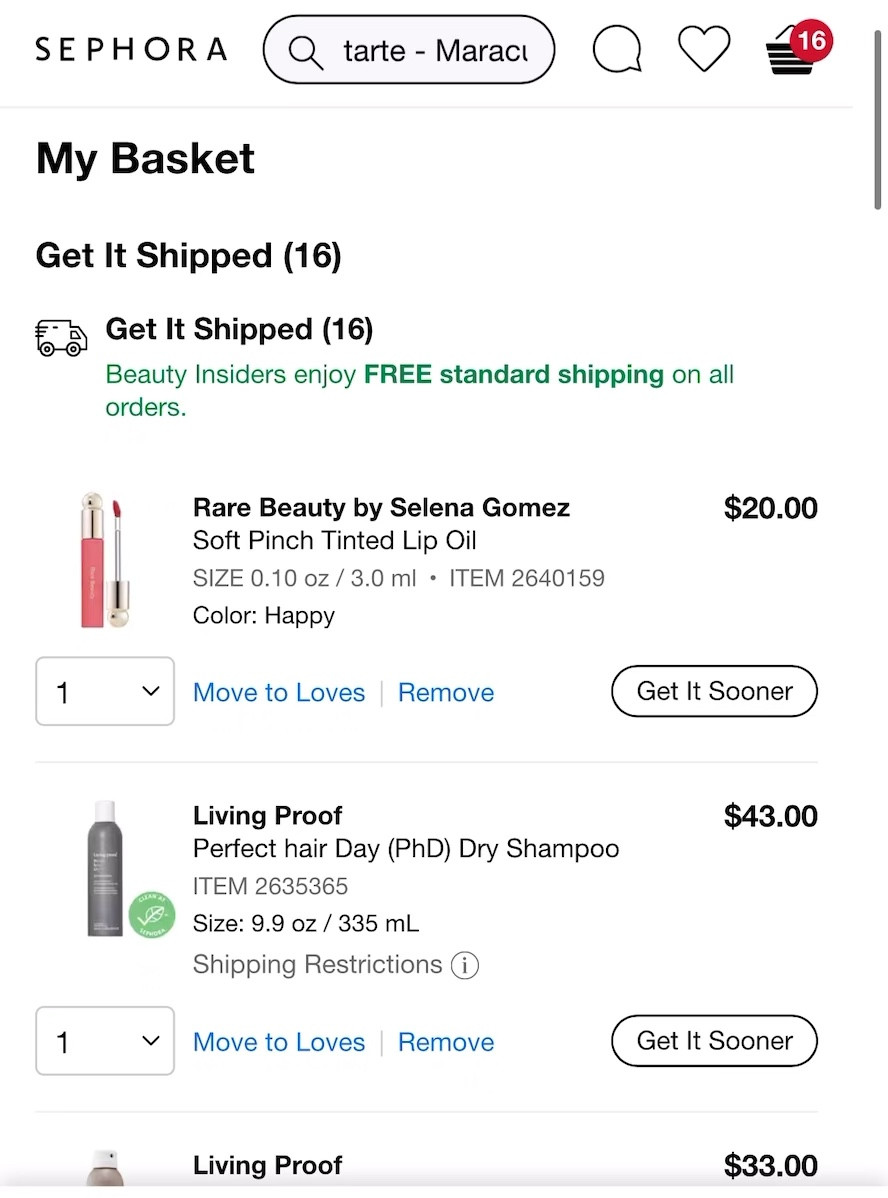Select 'Move to Loves' for the Soft Pinch Tinted Lip Oil
Screen dimensions: 888x1198
pyautogui.click(x=279, y=692)
